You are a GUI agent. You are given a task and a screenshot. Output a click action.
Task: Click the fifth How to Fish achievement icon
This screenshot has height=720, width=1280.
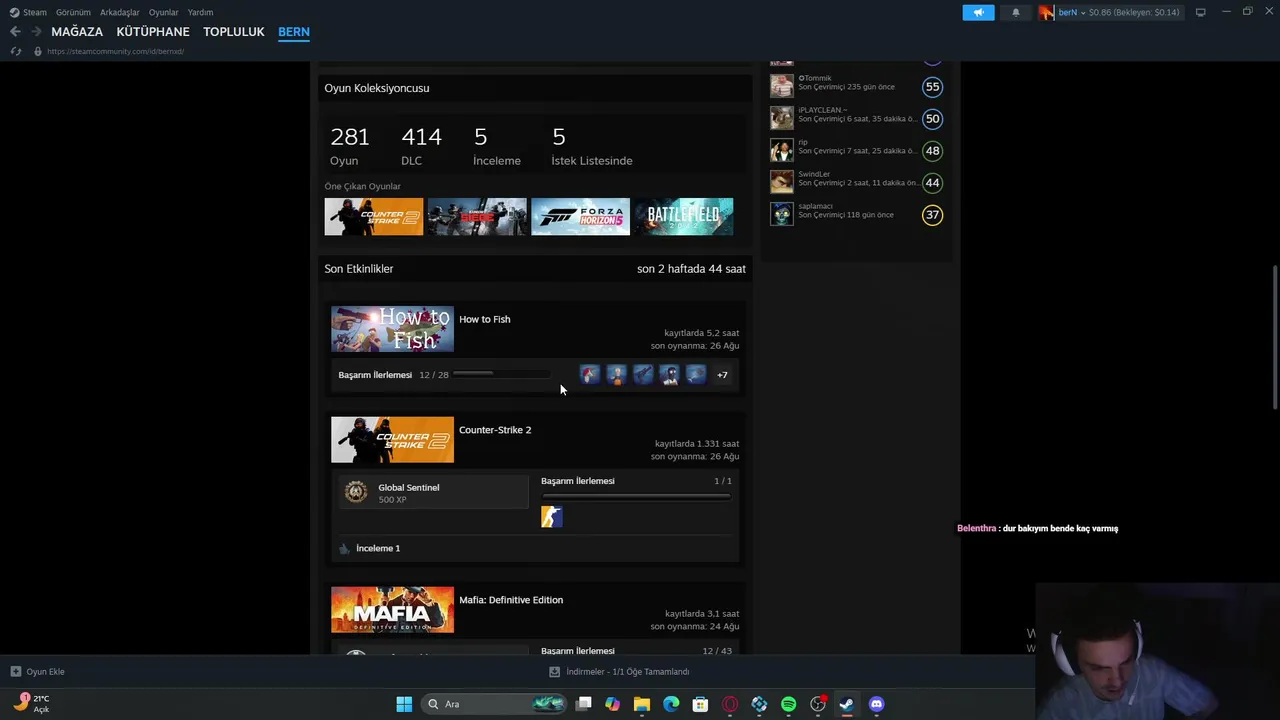click(x=696, y=375)
